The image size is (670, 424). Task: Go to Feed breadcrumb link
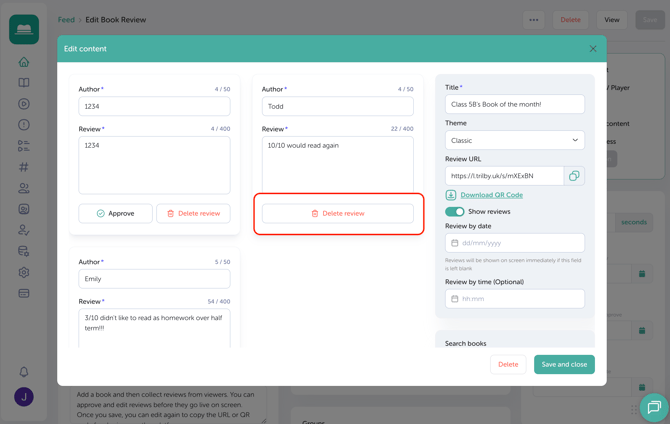pos(66,20)
